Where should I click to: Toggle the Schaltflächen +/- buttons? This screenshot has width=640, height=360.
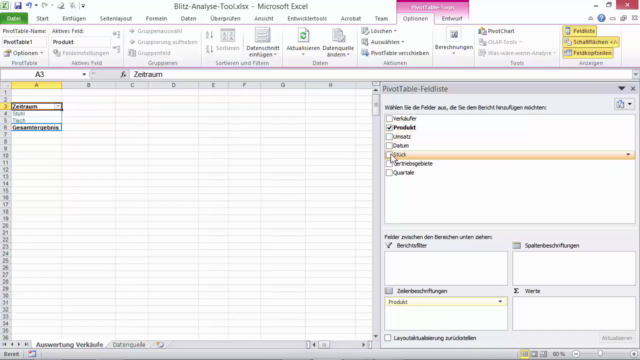(x=591, y=42)
